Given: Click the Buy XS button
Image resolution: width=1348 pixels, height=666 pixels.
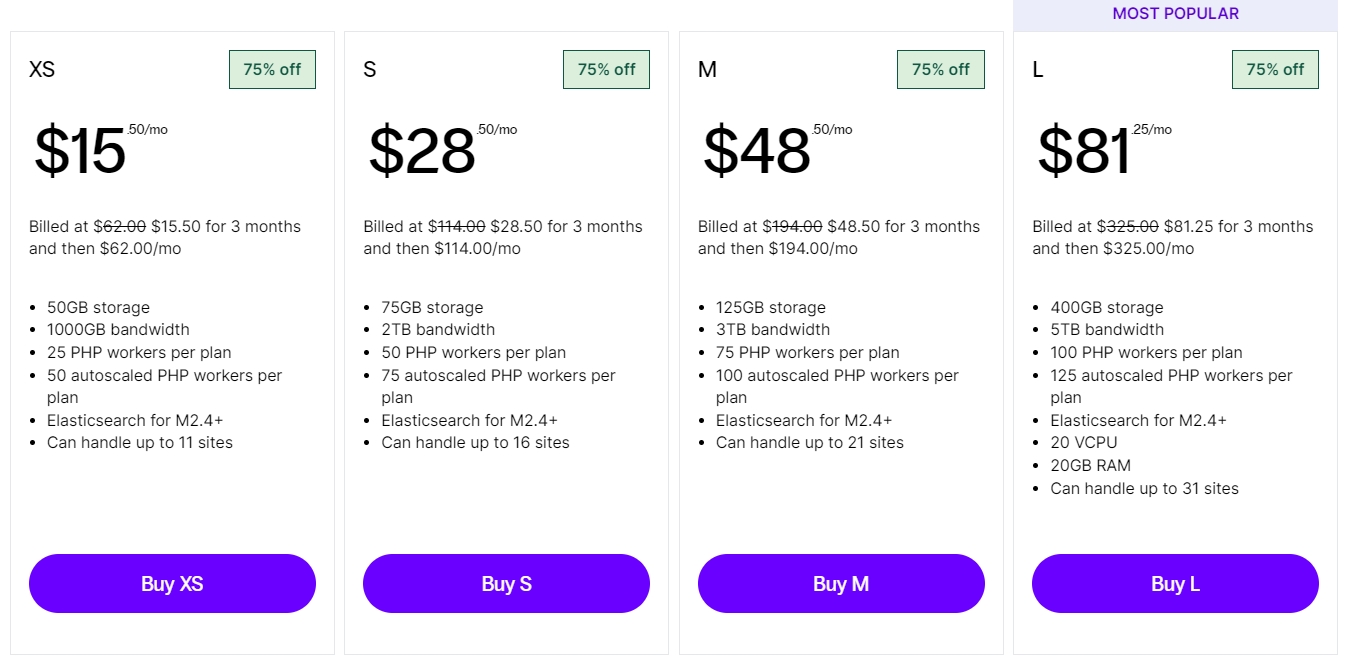Looking at the screenshot, I should point(172,583).
